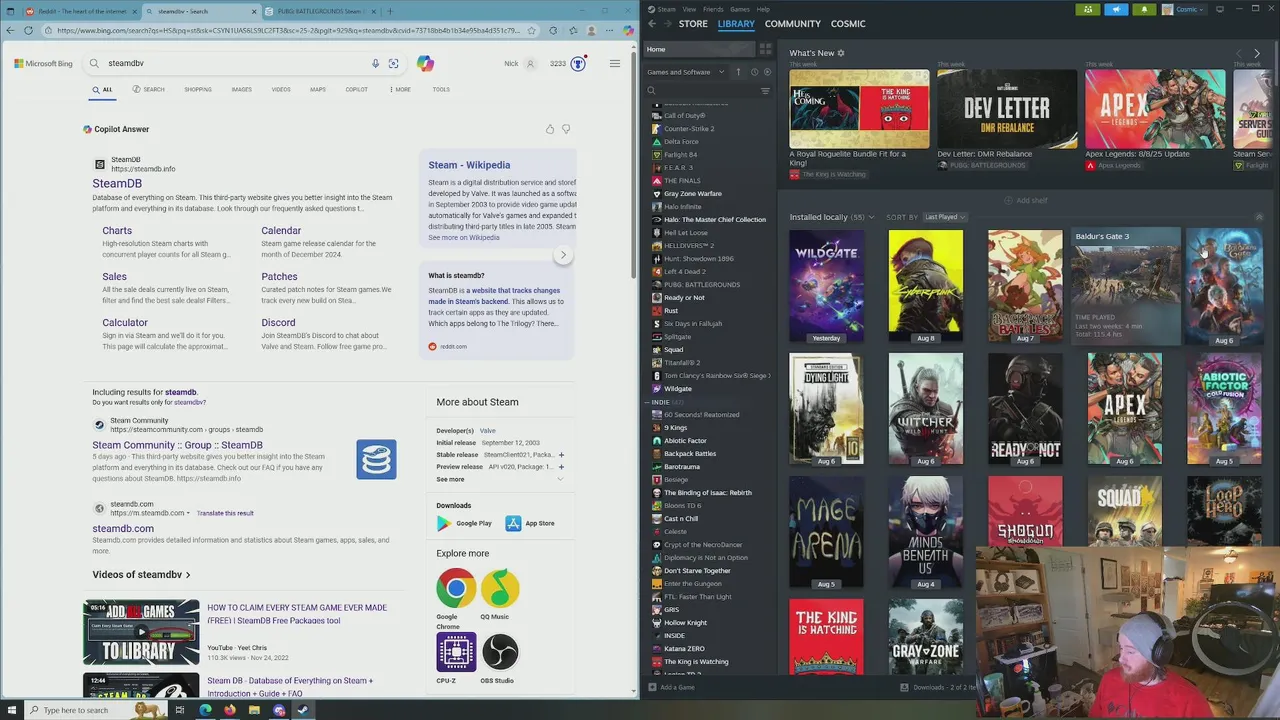This screenshot has height=720, width=1280.
Task: Open the Copilot icon beside the Bing search box
Action: 425,63
